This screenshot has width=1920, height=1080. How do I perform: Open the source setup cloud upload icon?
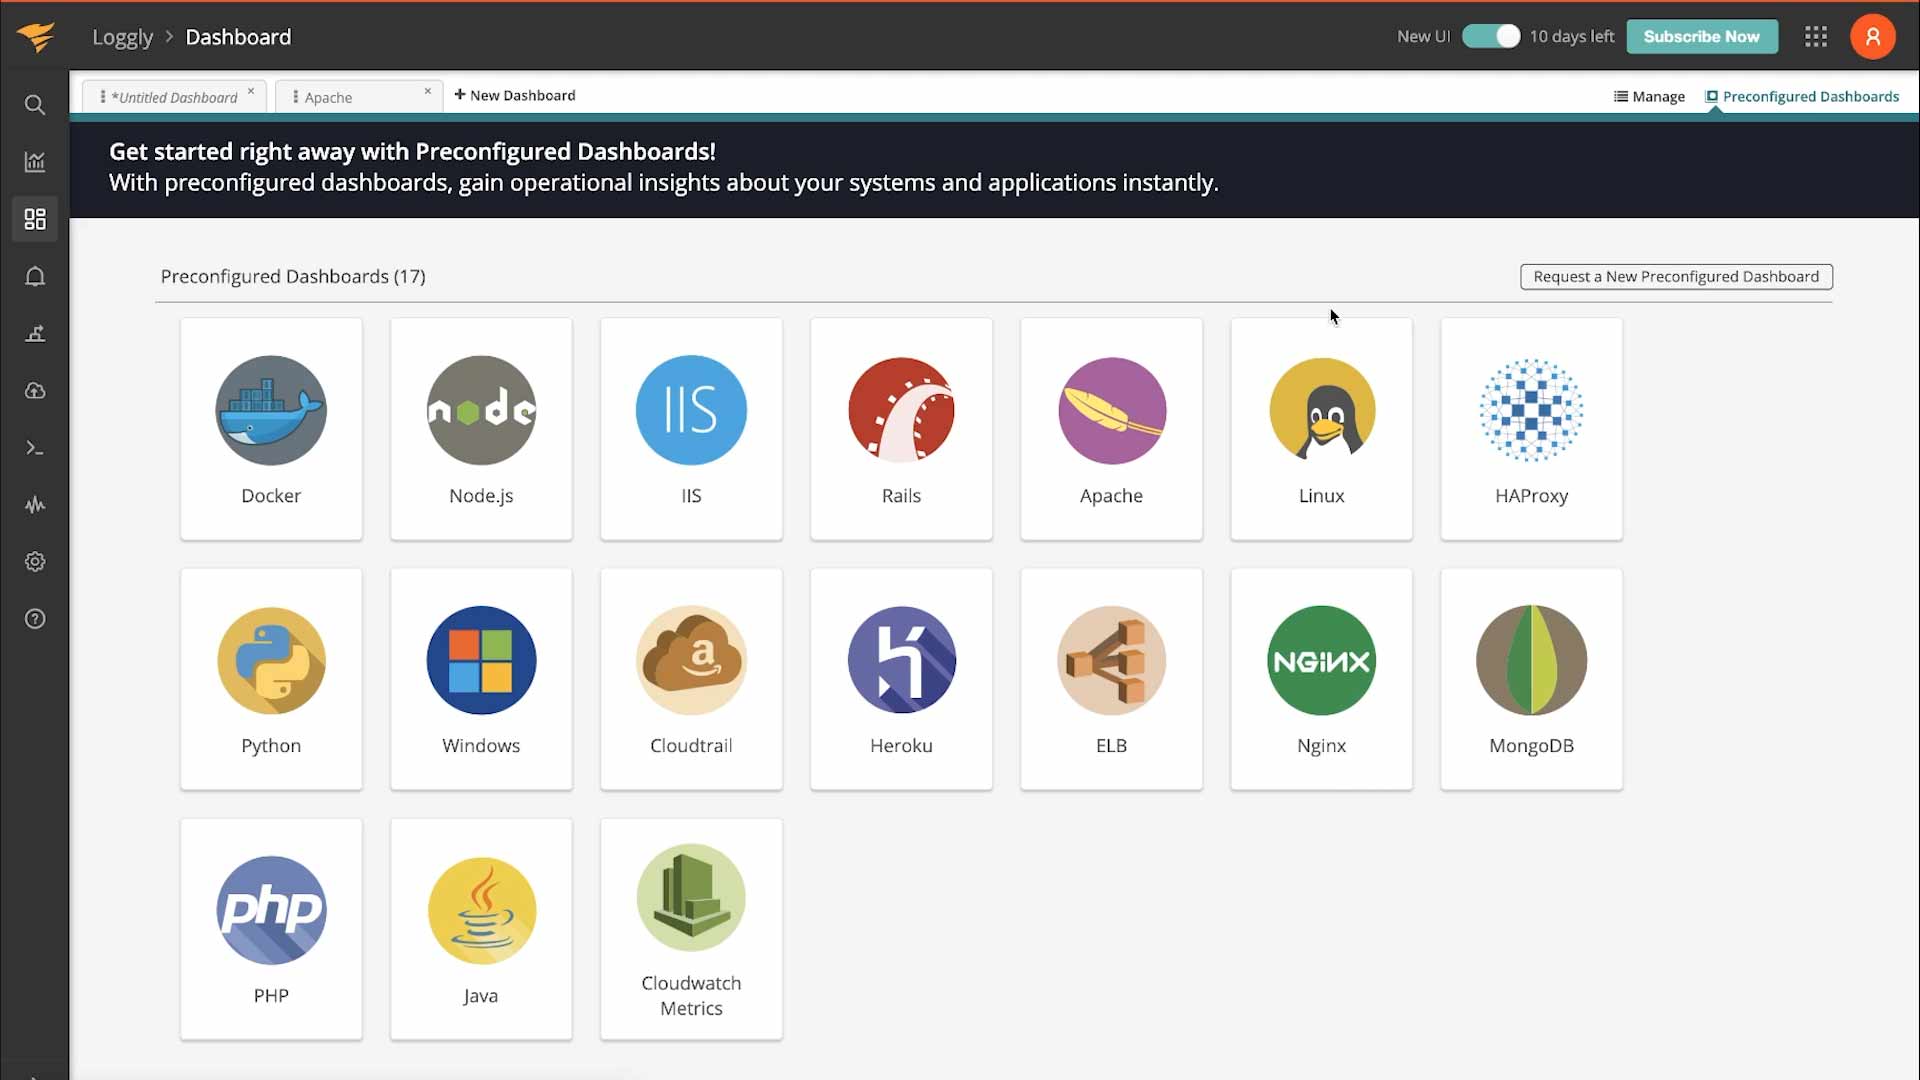tap(35, 391)
